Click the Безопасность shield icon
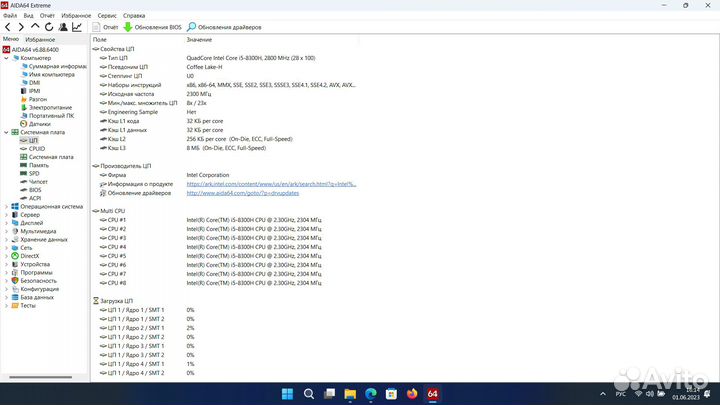This screenshot has width=720, height=405. pos(15,281)
